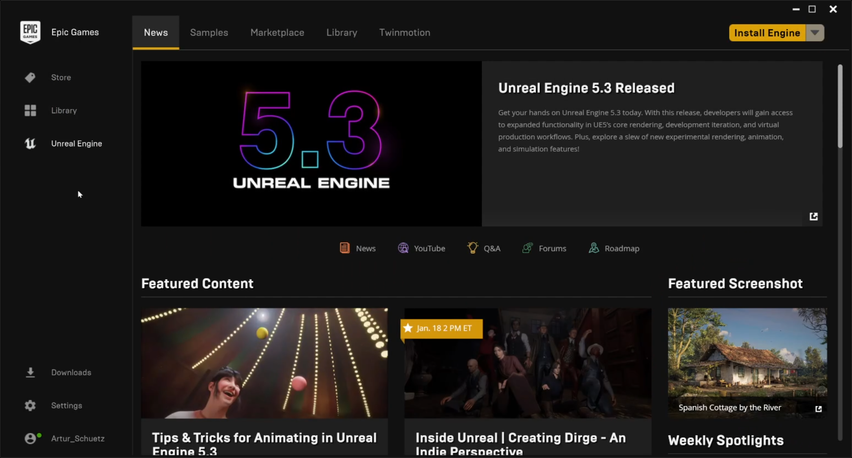Open the Downloads text label

pos(71,373)
